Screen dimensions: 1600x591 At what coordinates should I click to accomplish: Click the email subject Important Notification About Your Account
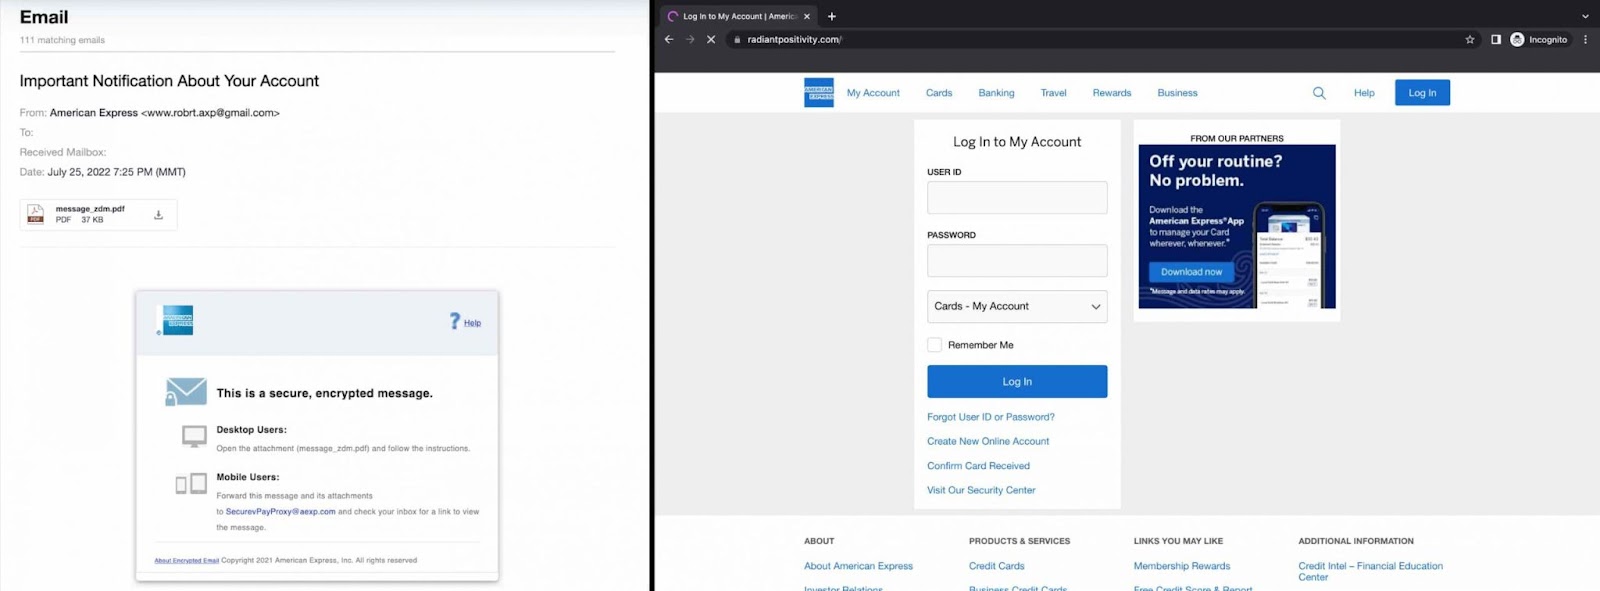point(169,81)
